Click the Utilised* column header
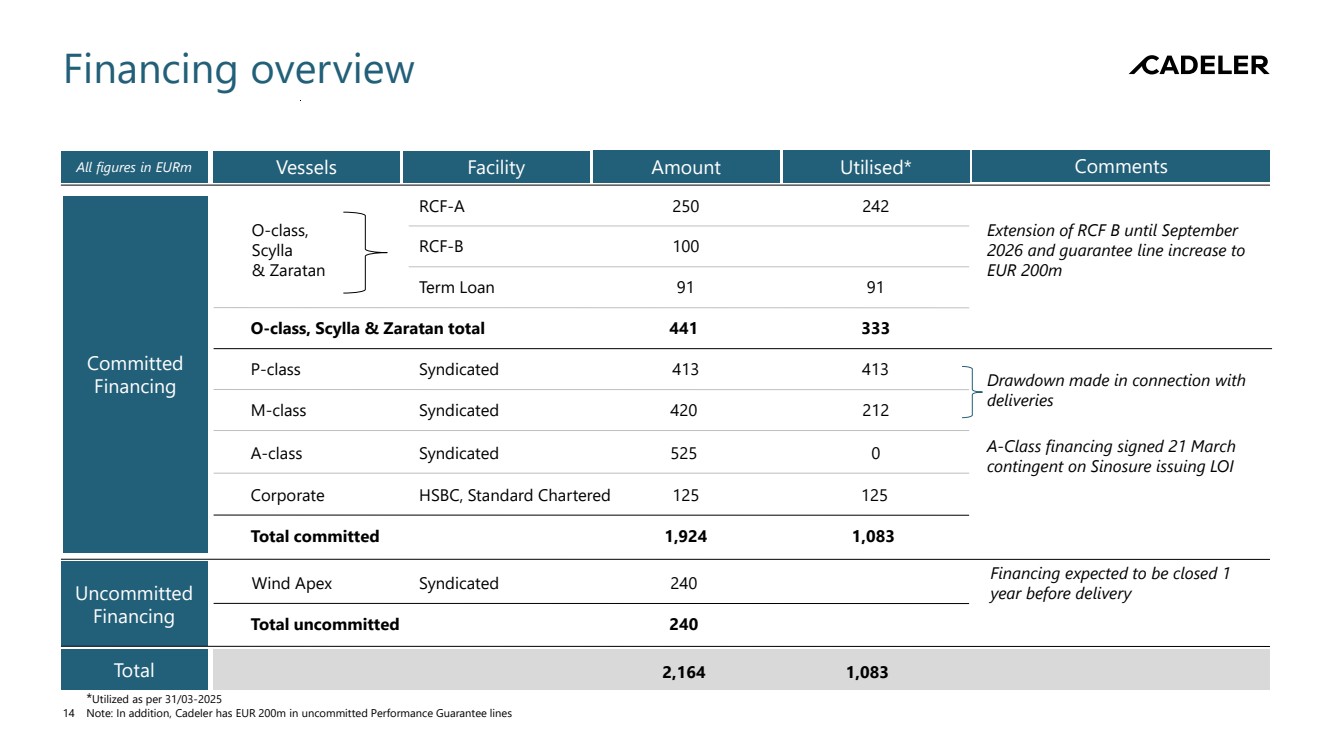The height and width of the screenshot is (749, 1333). [x=875, y=167]
